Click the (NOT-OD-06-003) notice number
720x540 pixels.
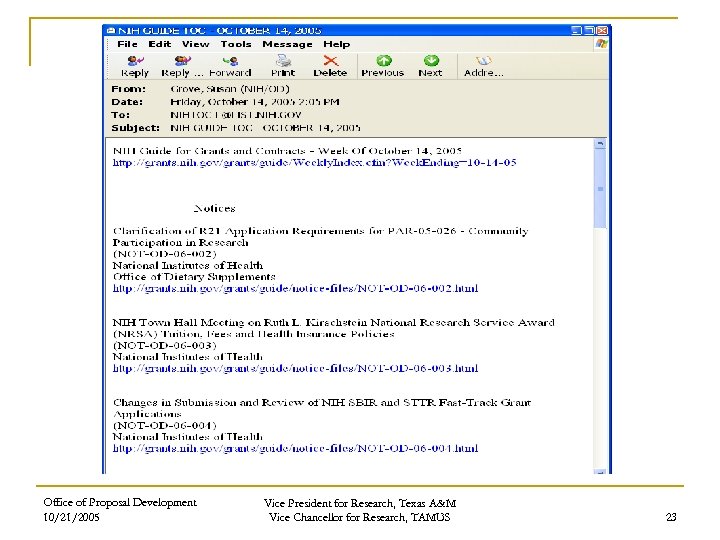coord(164,345)
